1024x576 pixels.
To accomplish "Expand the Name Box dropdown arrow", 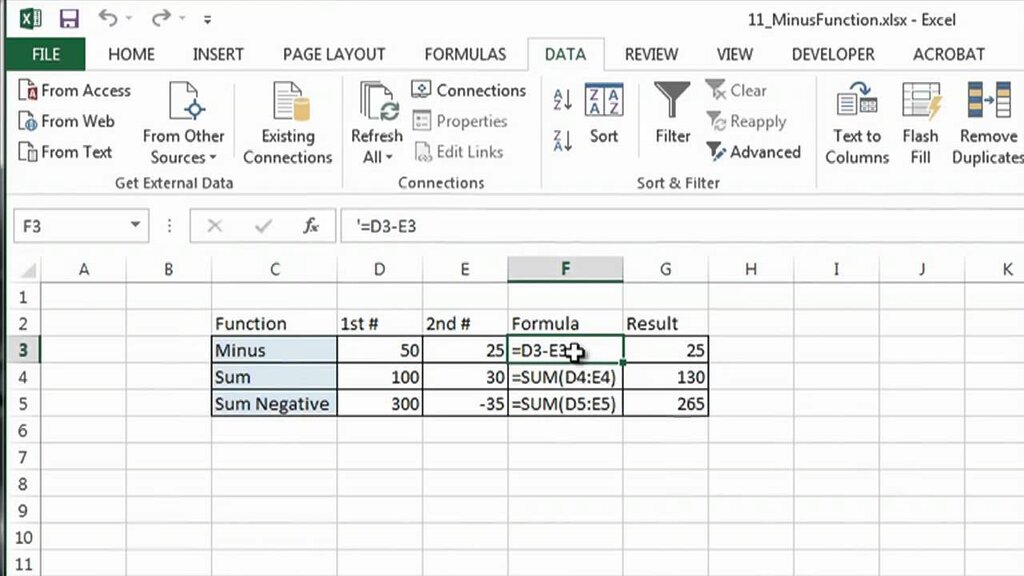I will pos(135,225).
